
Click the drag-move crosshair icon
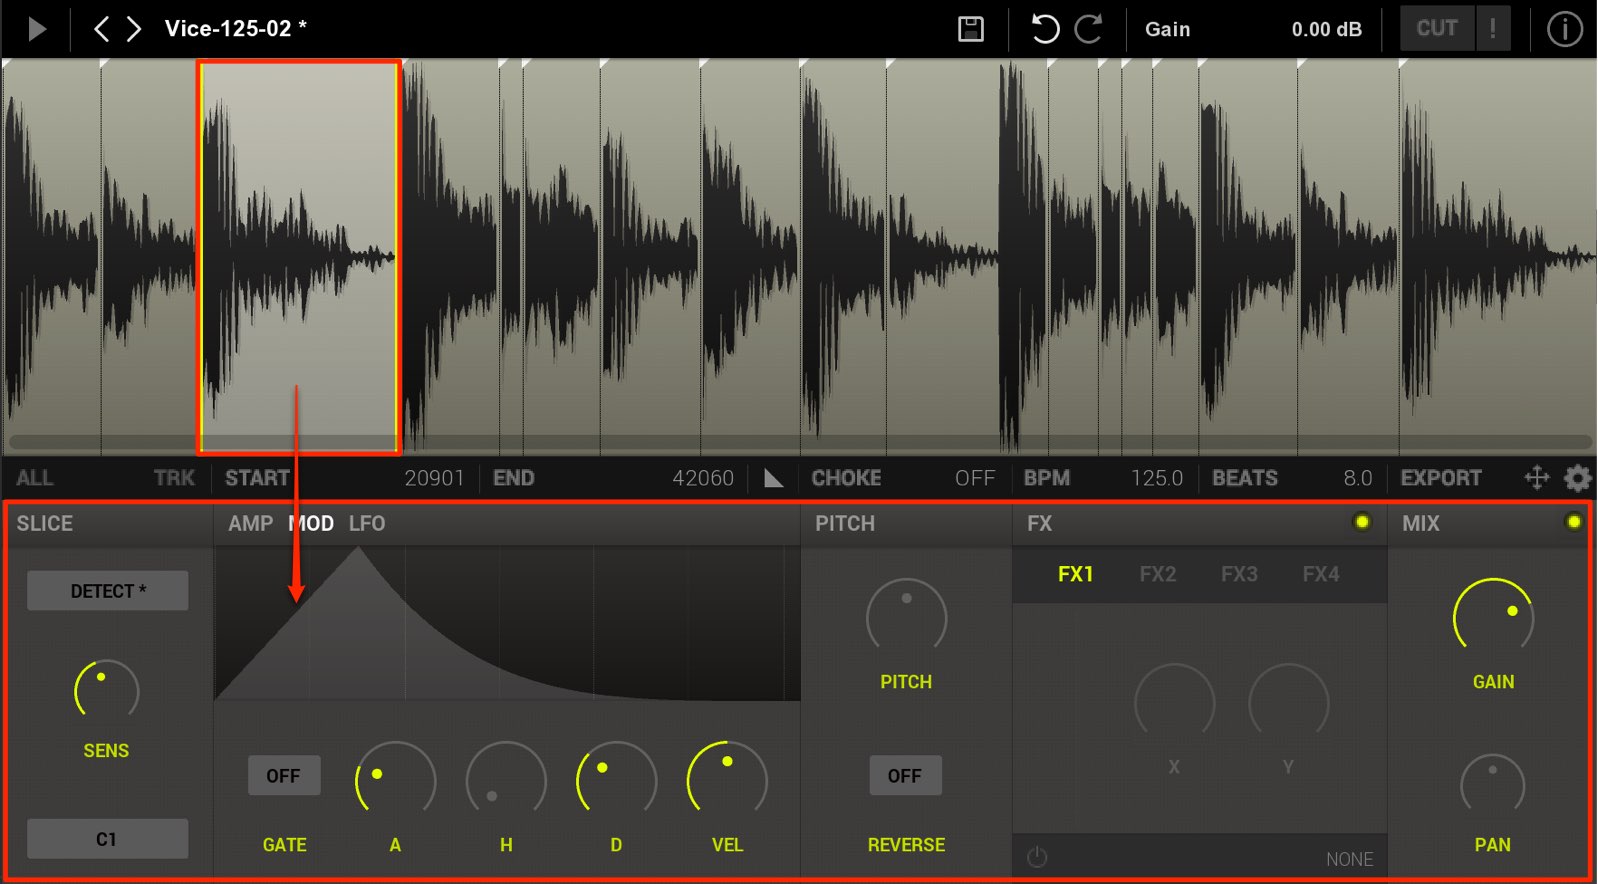click(1537, 478)
